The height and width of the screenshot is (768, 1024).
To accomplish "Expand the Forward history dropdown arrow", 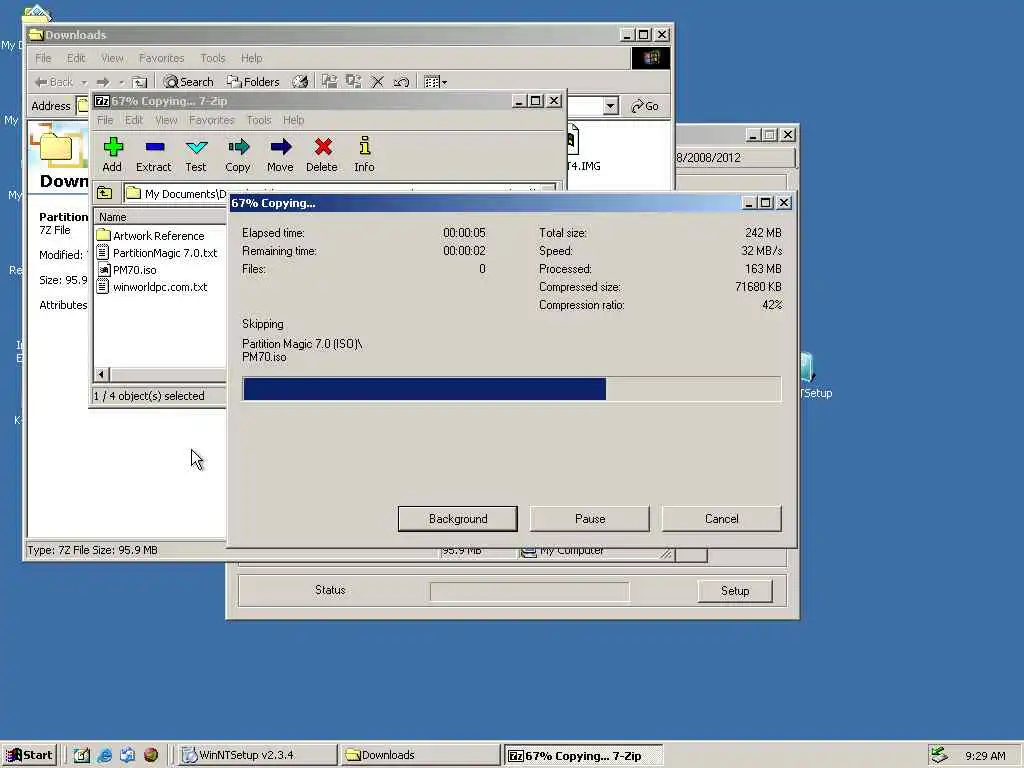I will [121, 82].
